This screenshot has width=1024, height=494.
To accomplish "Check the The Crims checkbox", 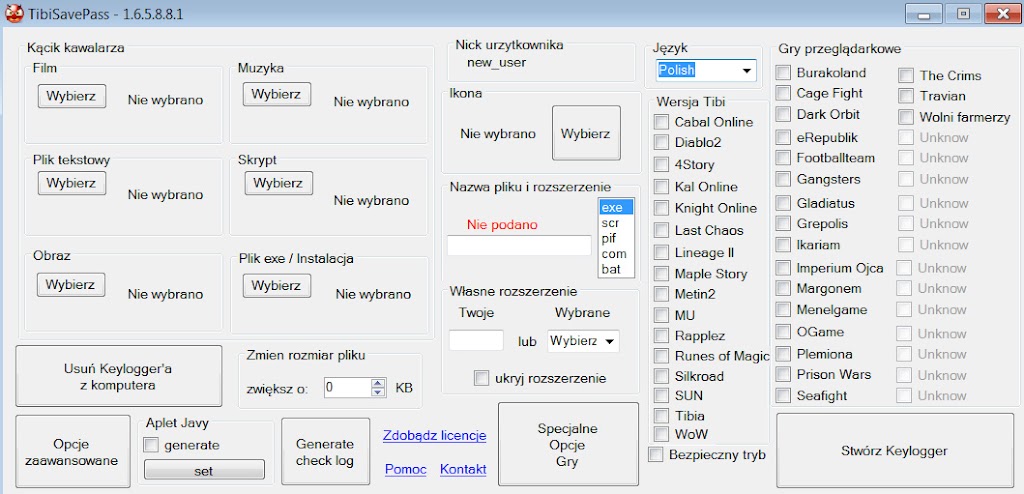I will pos(906,75).
